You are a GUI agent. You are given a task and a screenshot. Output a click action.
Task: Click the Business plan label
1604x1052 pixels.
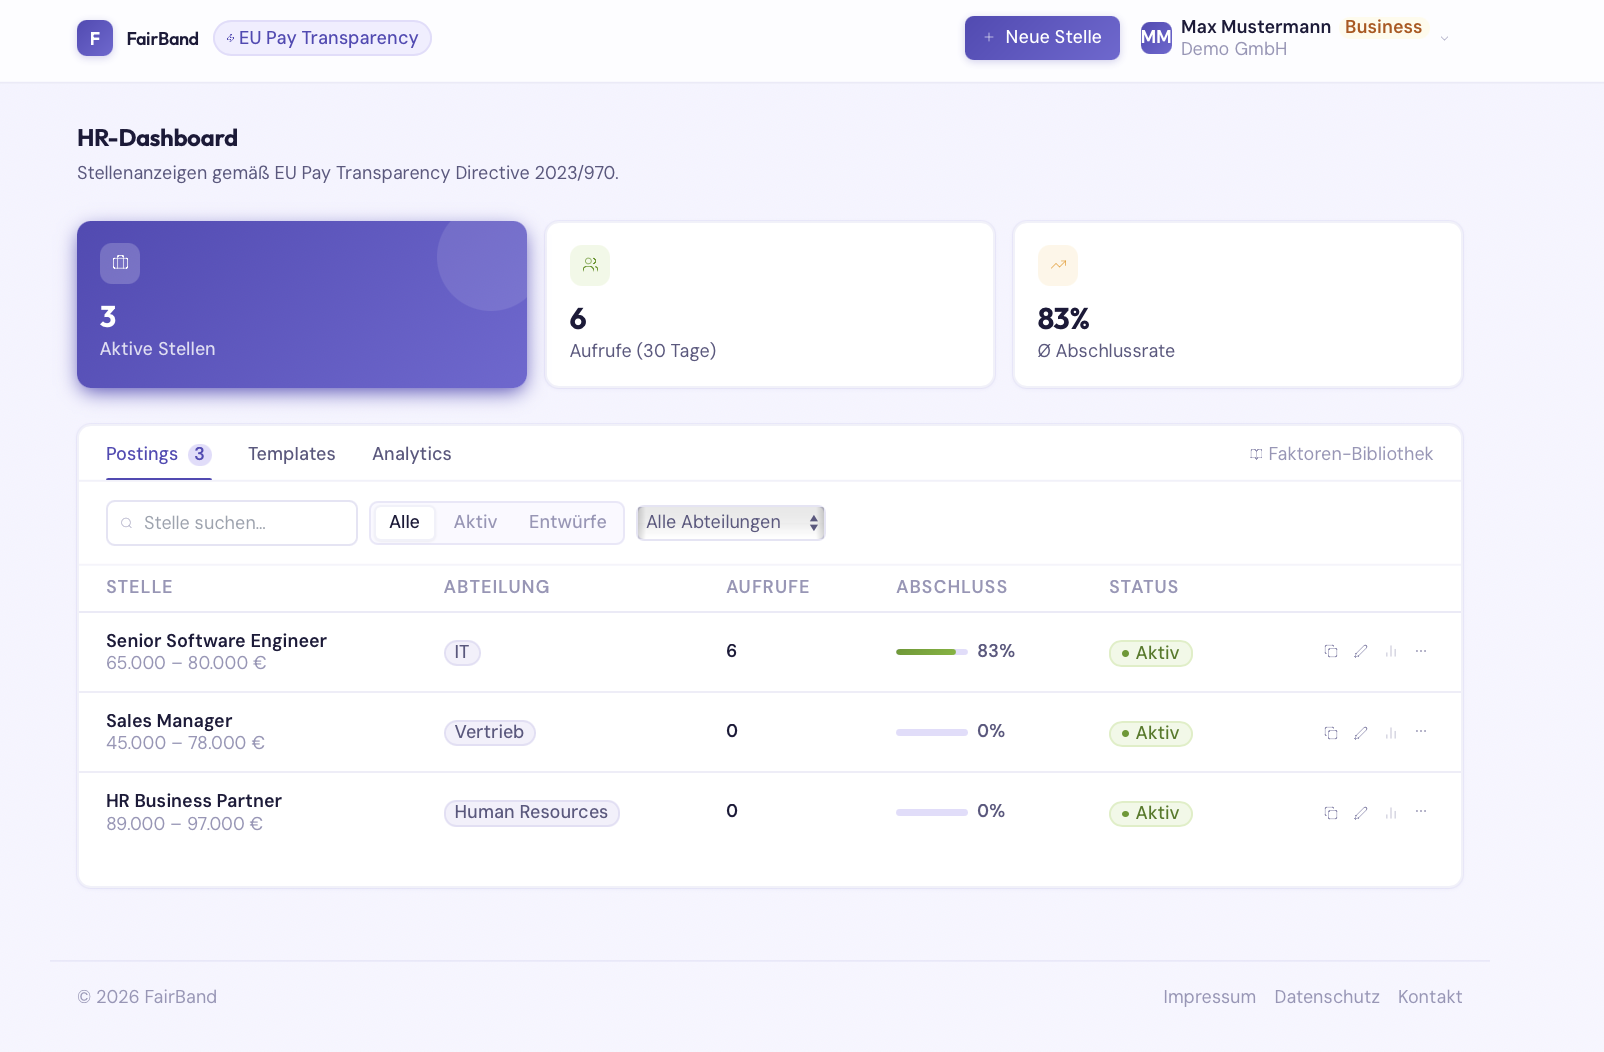click(1383, 27)
